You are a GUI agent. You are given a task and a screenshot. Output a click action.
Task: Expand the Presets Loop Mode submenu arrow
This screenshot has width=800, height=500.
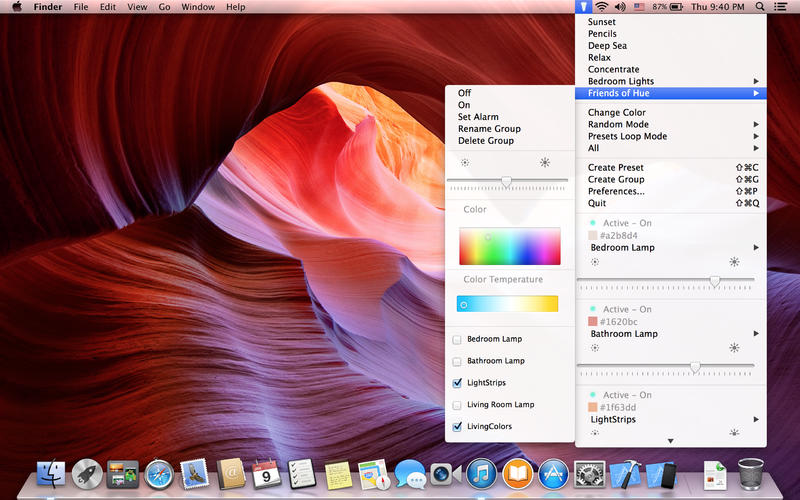[x=756, y=136]
